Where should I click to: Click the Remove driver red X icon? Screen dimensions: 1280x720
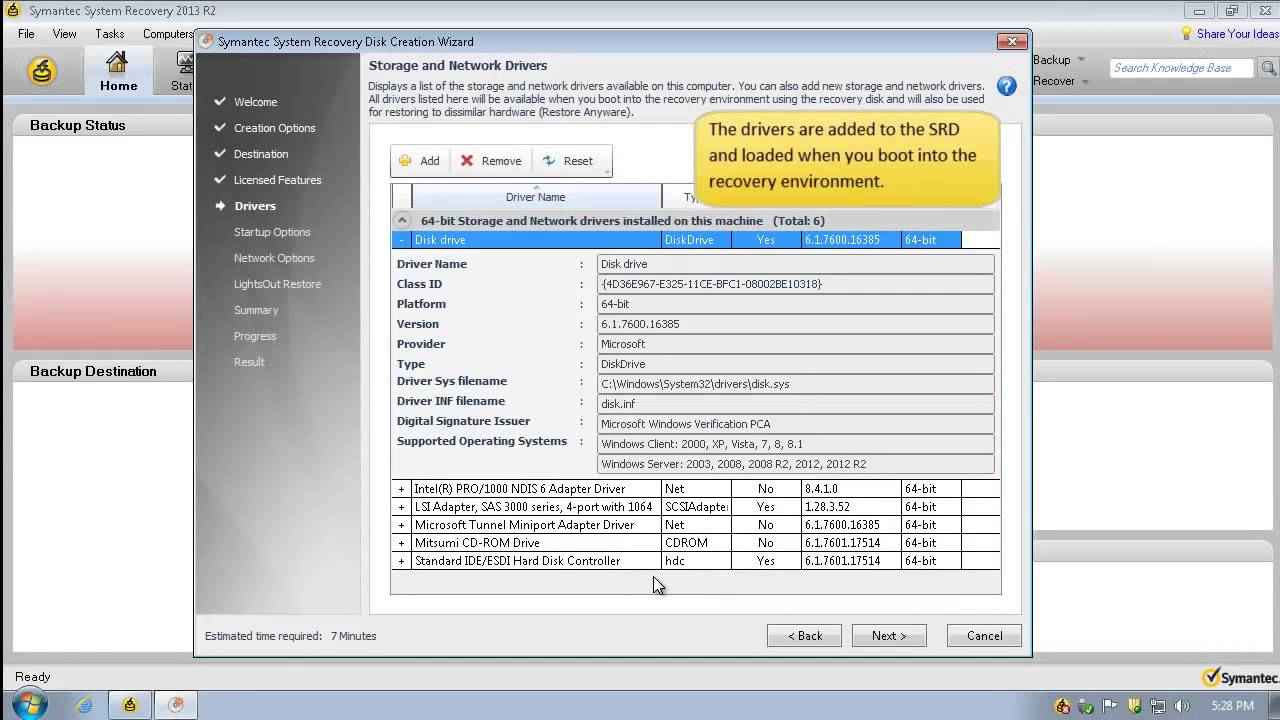467,161
